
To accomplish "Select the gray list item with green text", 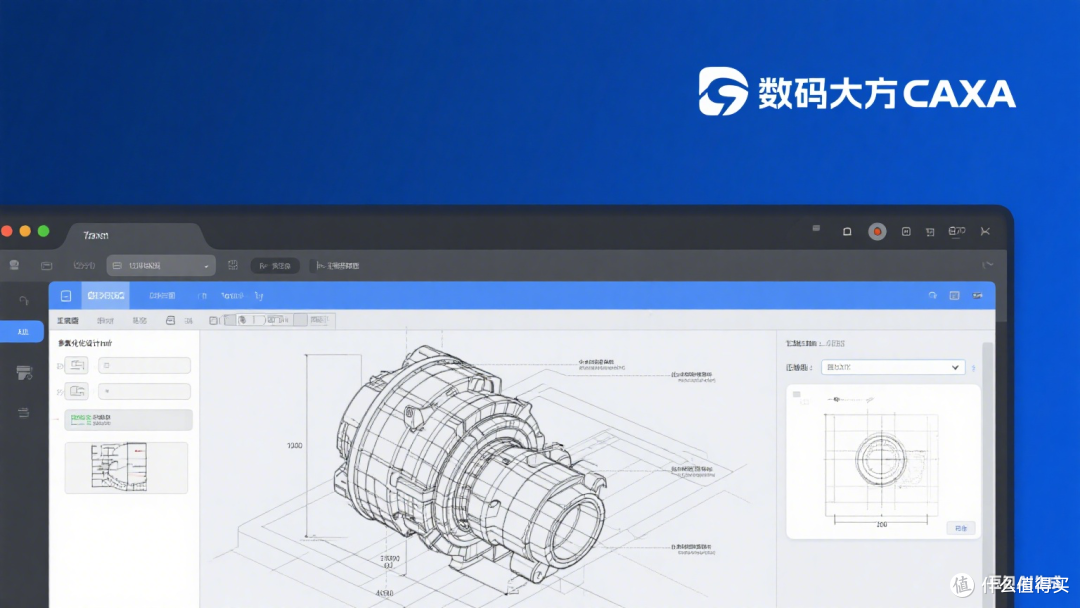I will [128, 420].
